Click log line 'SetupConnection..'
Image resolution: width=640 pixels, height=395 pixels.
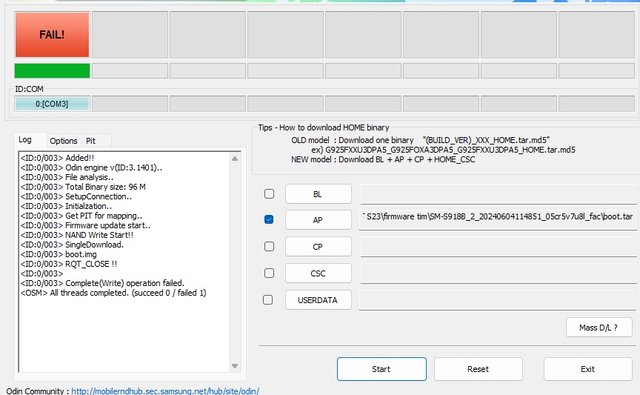coord(76,197)
